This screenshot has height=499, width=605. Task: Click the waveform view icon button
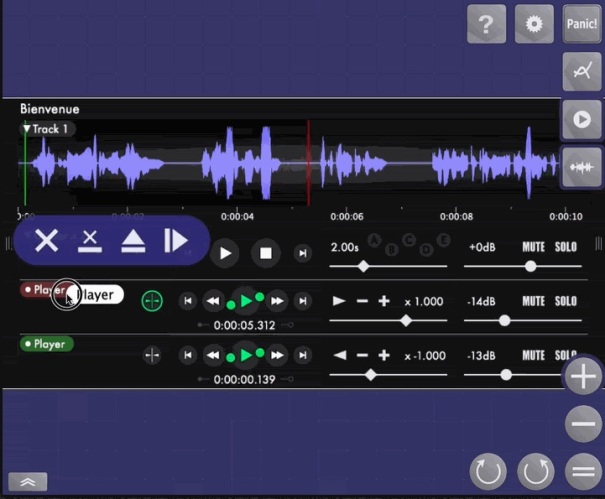point(581,166)
